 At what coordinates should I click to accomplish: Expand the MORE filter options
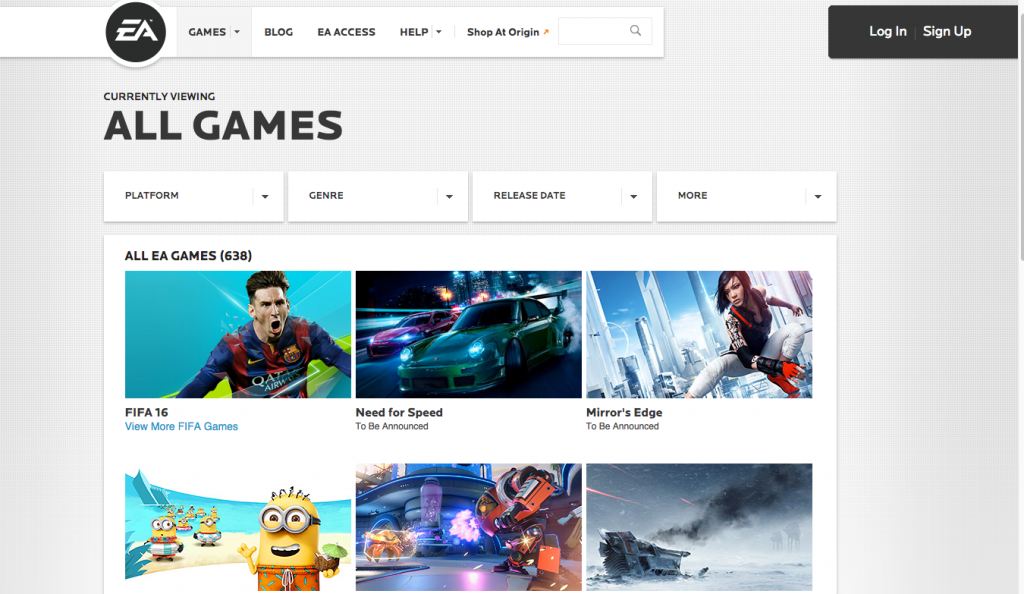pyautogui.click(x=746, y=196)
